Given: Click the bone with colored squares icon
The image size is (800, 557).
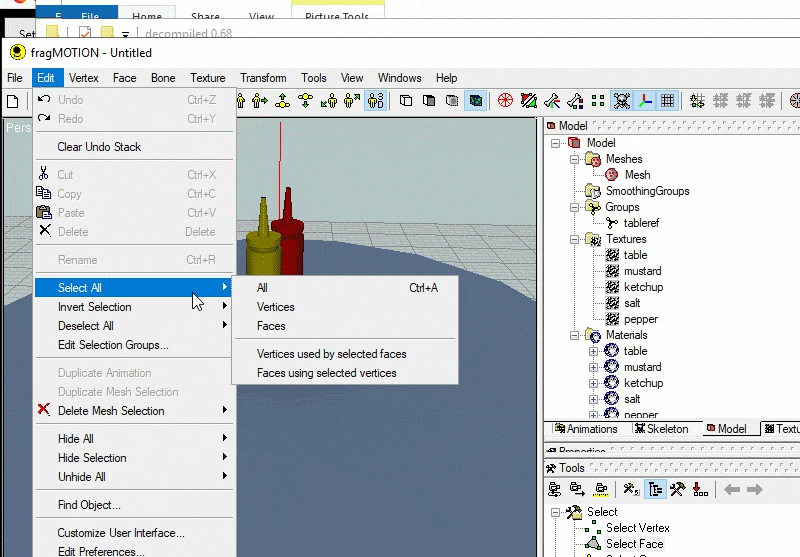Looking at the screenshot, I should pyautogui.click(x=575, y=100).
